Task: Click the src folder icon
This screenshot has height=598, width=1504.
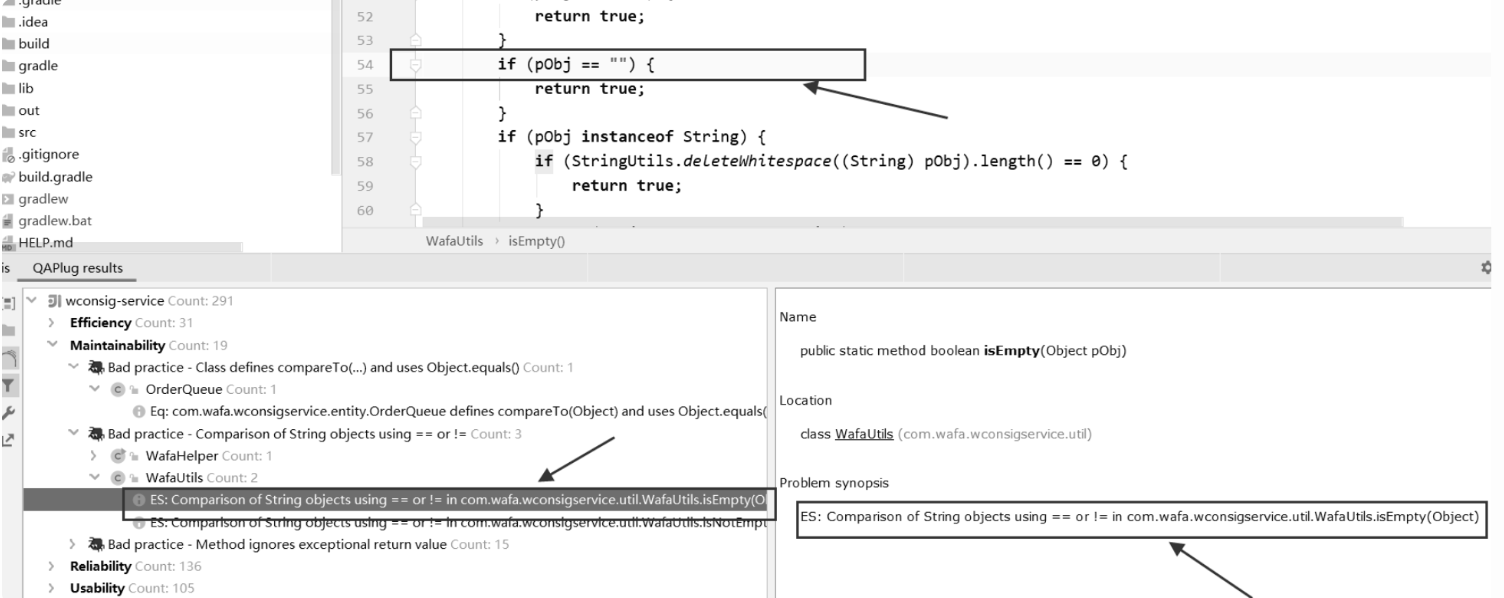Action: point(9,133)
